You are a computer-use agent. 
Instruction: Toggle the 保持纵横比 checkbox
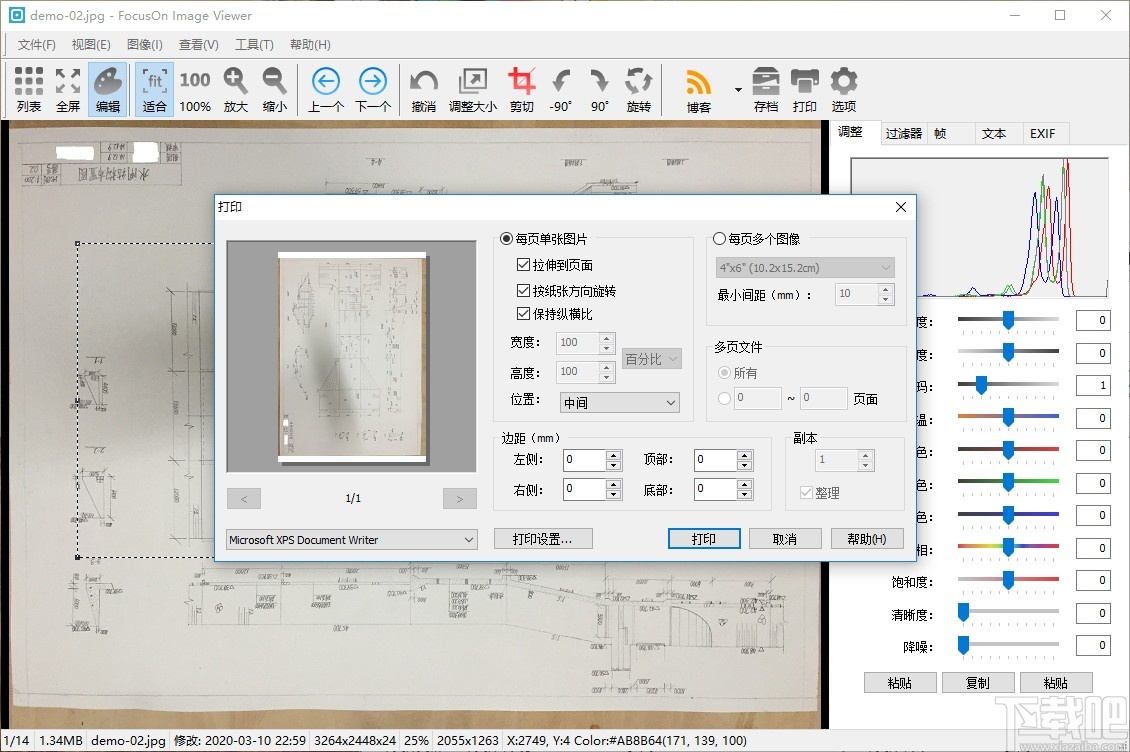point(524,313)
